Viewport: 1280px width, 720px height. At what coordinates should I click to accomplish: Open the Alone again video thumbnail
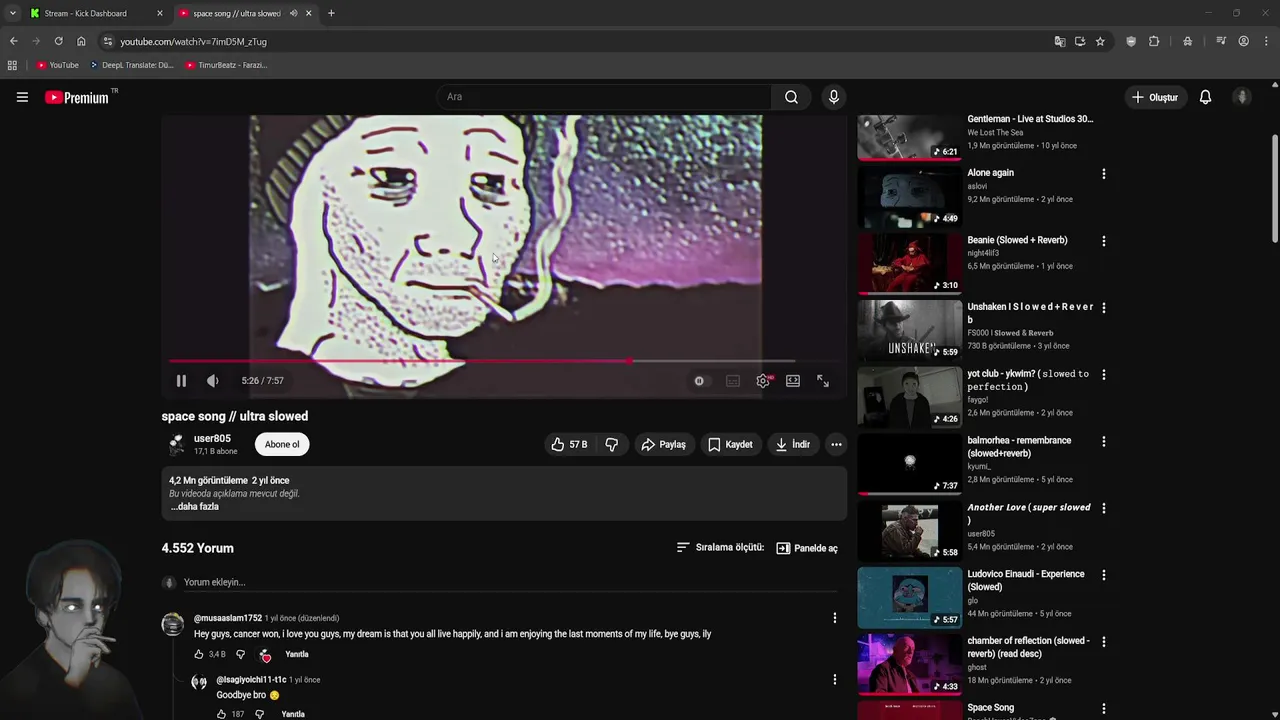[x=909, y=196]
